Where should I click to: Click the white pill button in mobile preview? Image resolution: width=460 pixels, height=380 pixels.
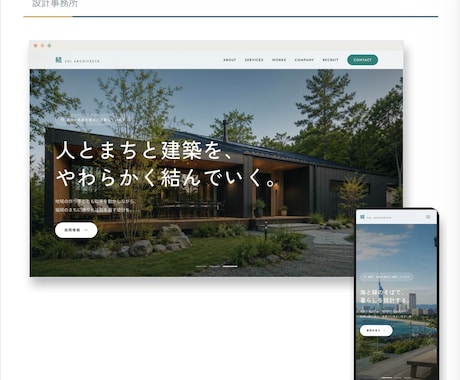tap(376, 330)
